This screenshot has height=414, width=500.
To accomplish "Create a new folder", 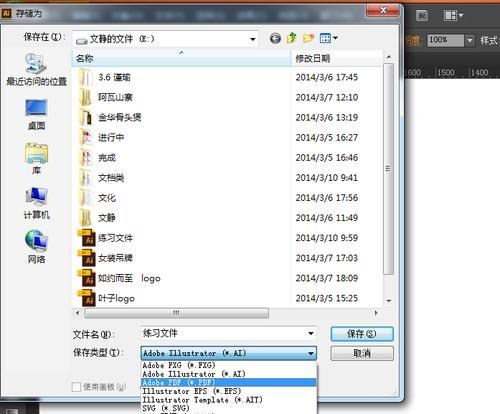I will pyautogui.click(x=308, y=38).
